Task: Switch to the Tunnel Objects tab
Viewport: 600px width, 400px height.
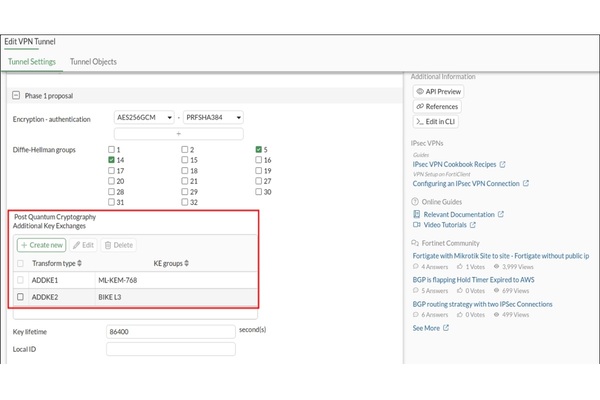Action: click(93, 62)
